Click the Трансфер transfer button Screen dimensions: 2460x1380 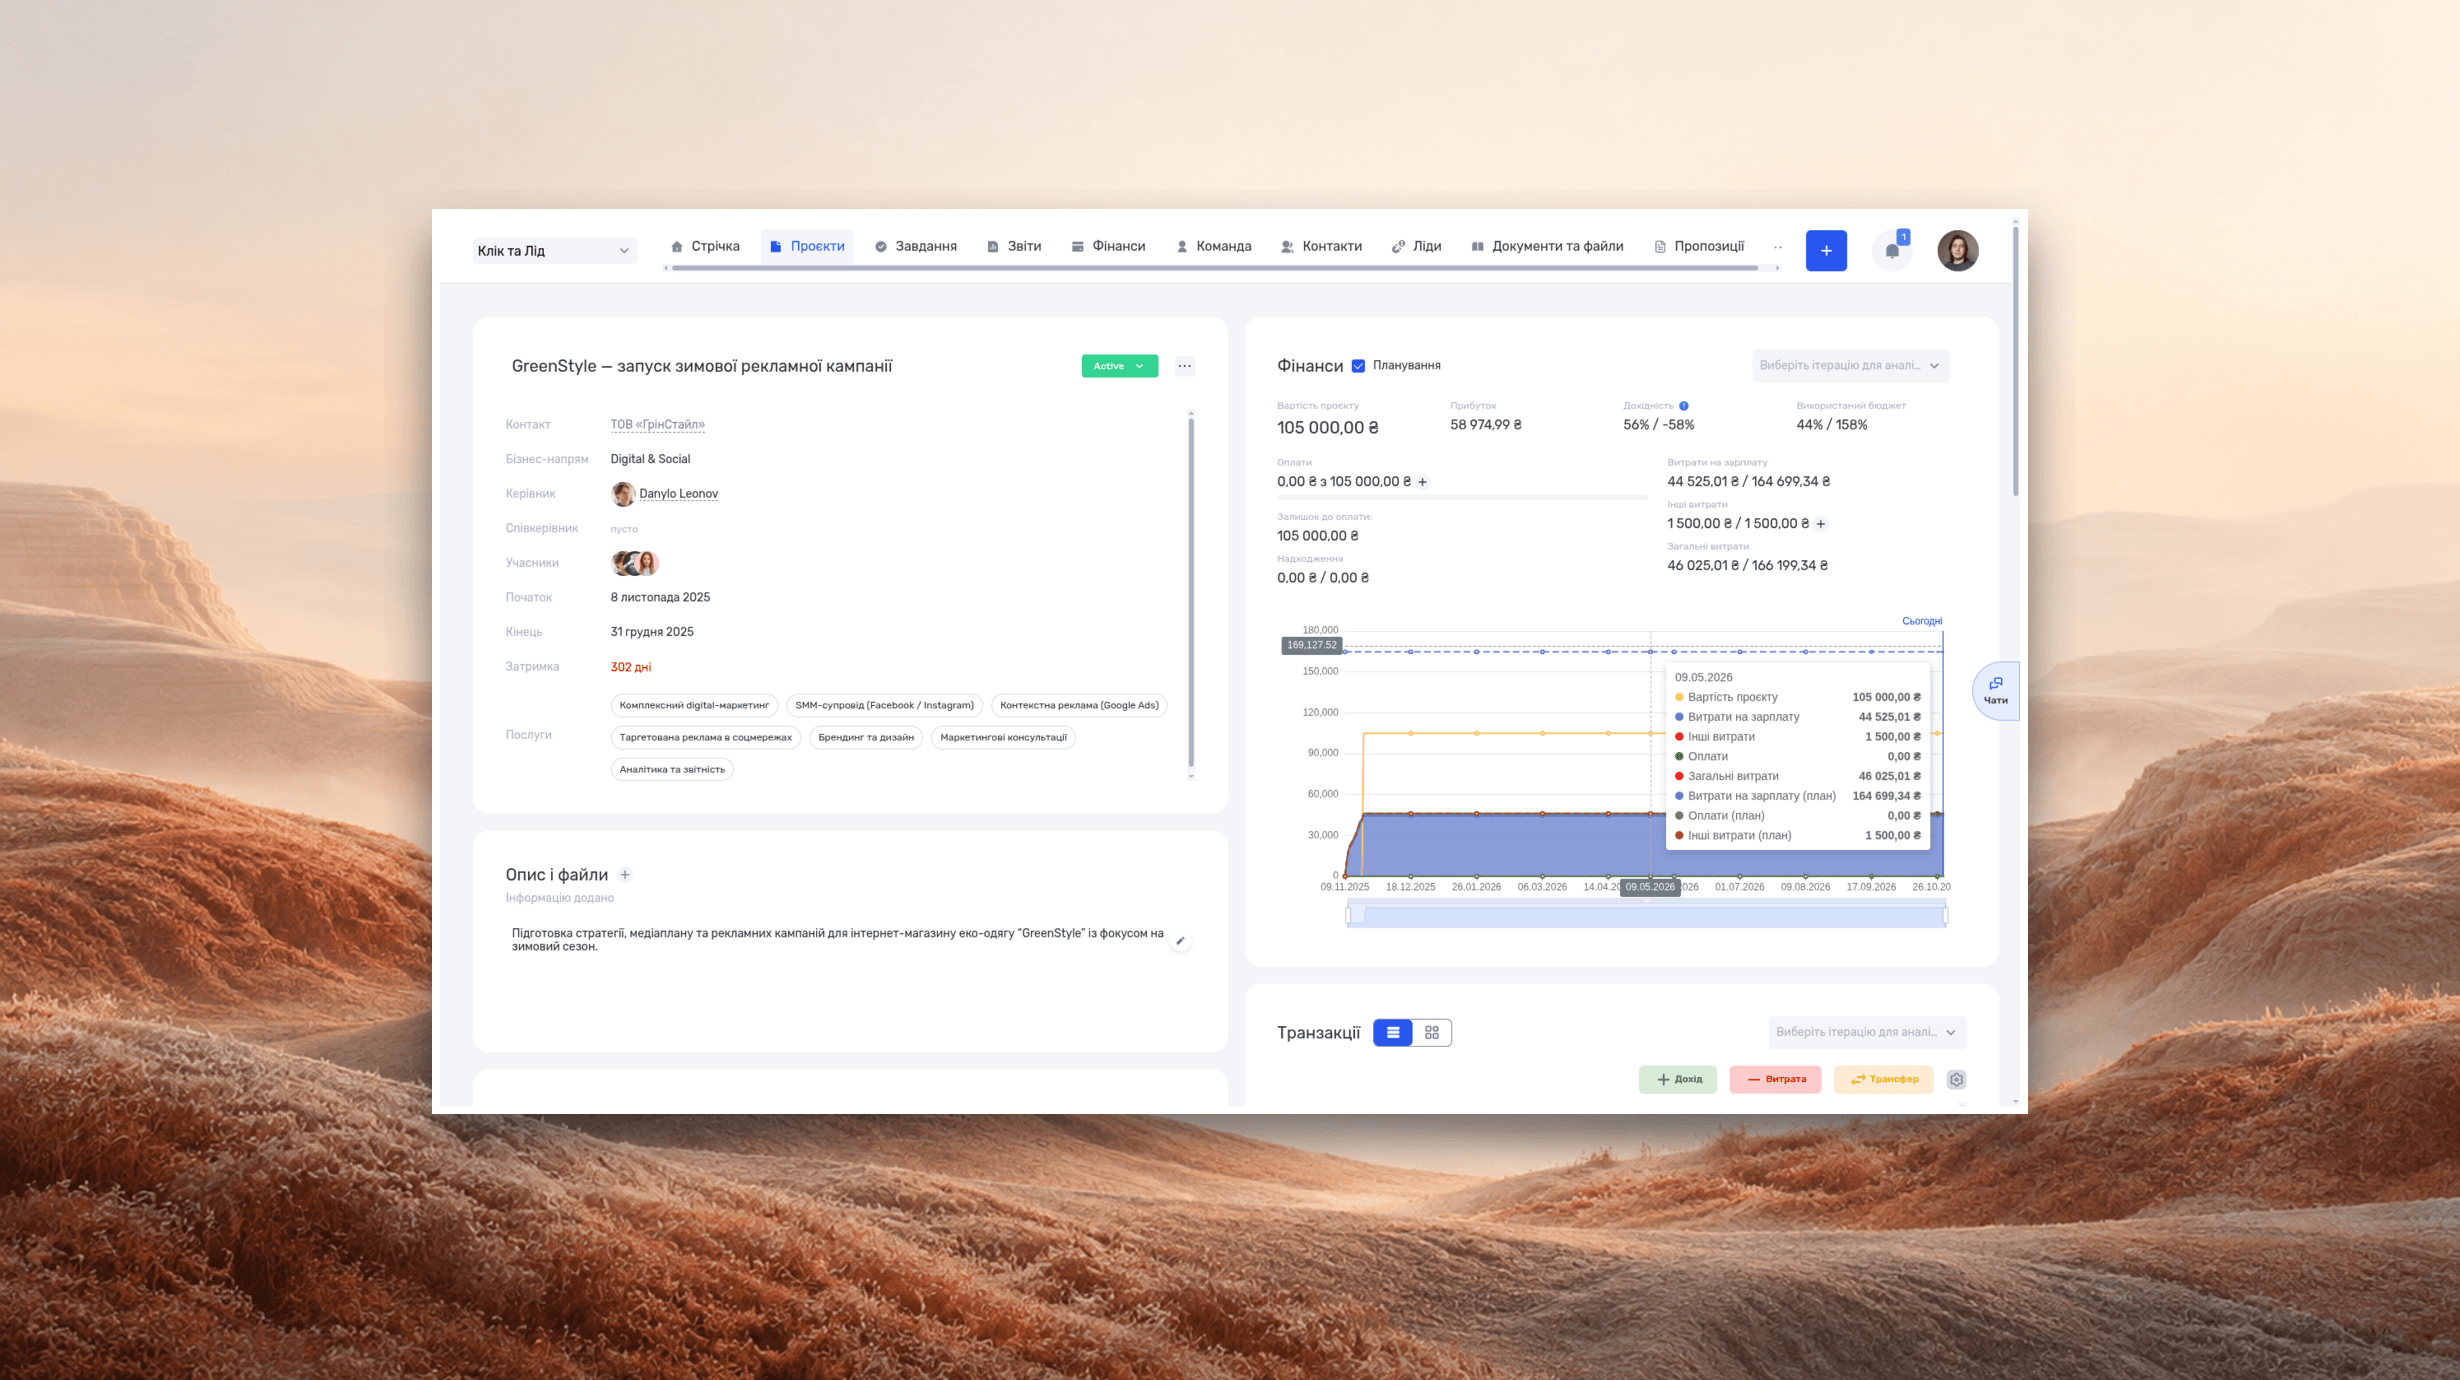pos(1882,1079)
